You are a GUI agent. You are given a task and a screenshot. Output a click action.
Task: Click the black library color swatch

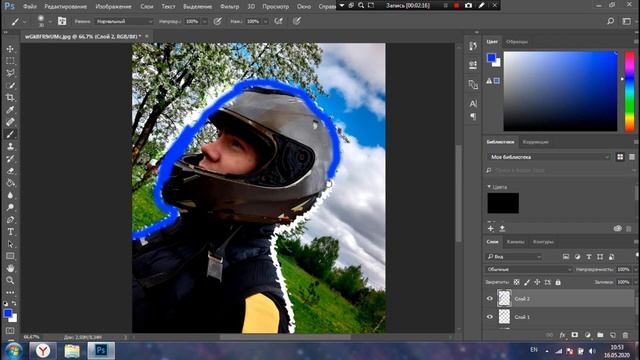point(503,203)
